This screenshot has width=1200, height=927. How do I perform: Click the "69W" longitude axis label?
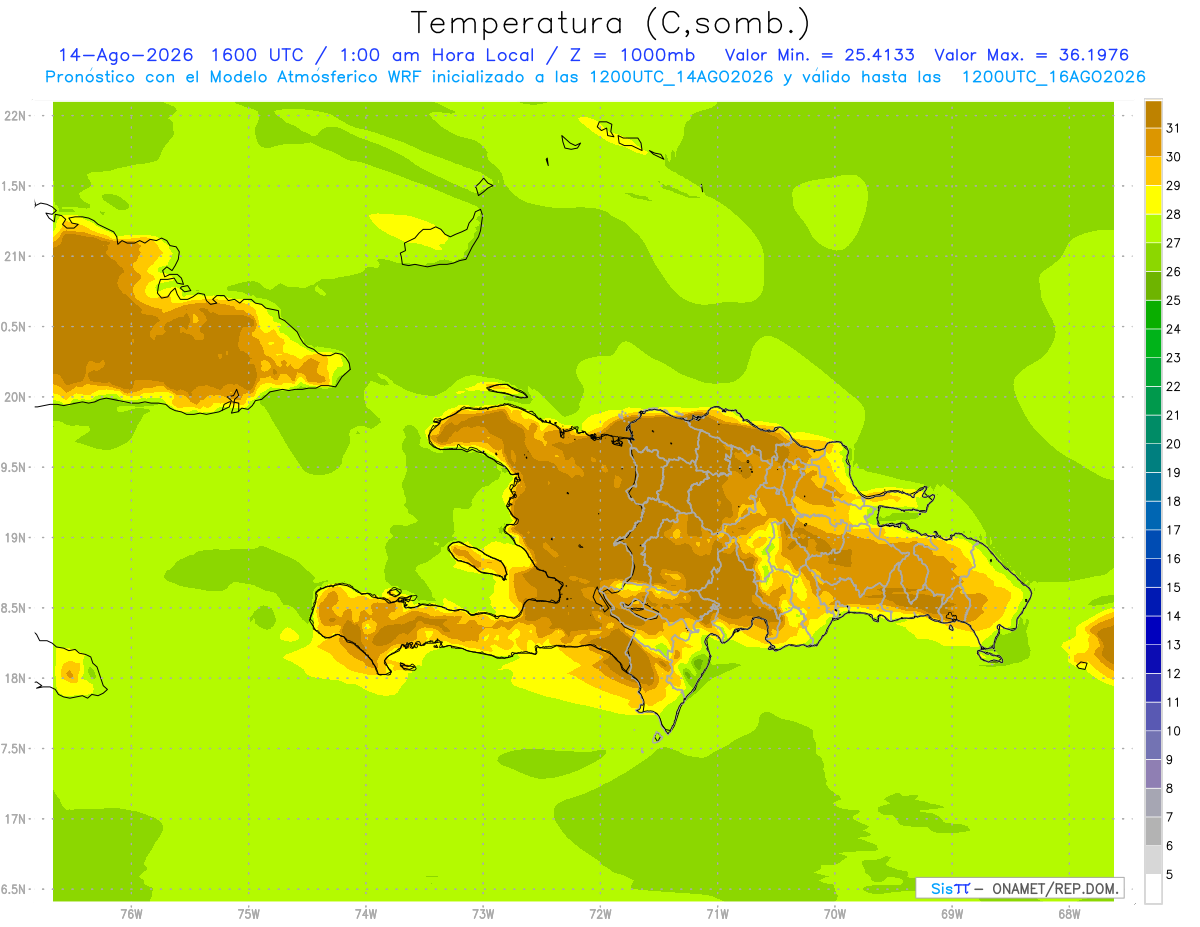[952, 914]
